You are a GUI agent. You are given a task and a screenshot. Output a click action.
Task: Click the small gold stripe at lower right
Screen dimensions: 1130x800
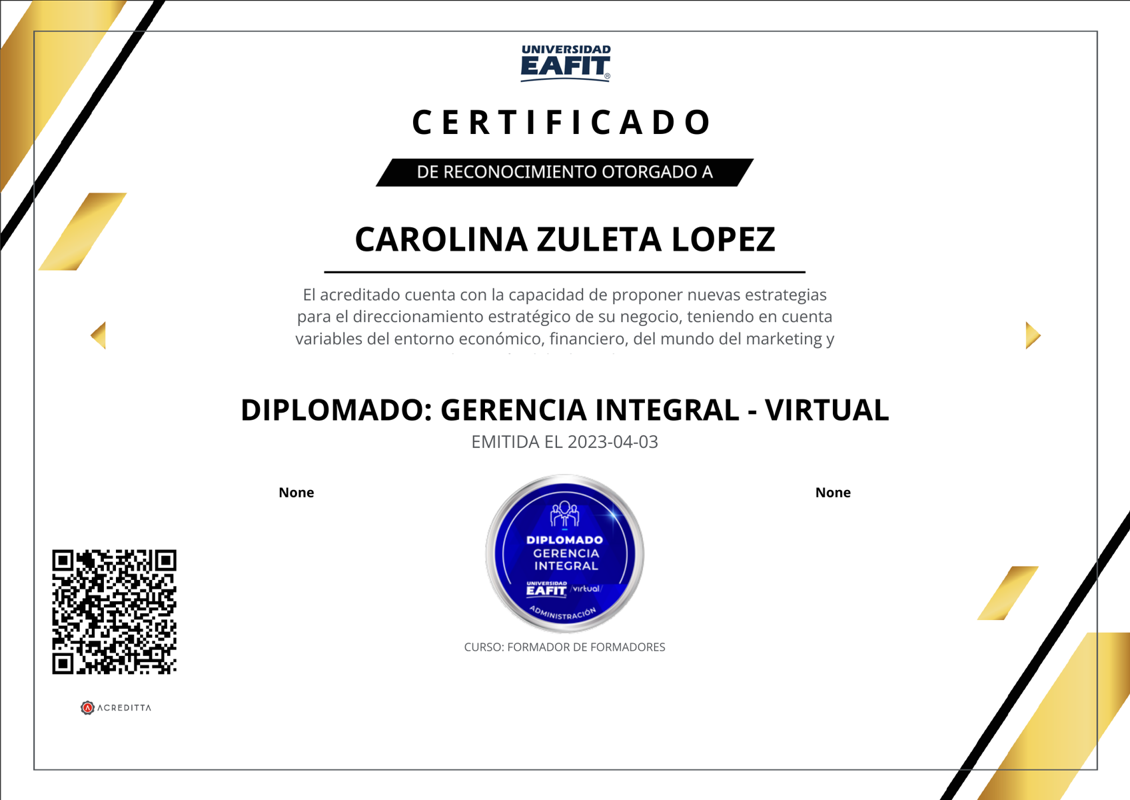(1007, 593)
